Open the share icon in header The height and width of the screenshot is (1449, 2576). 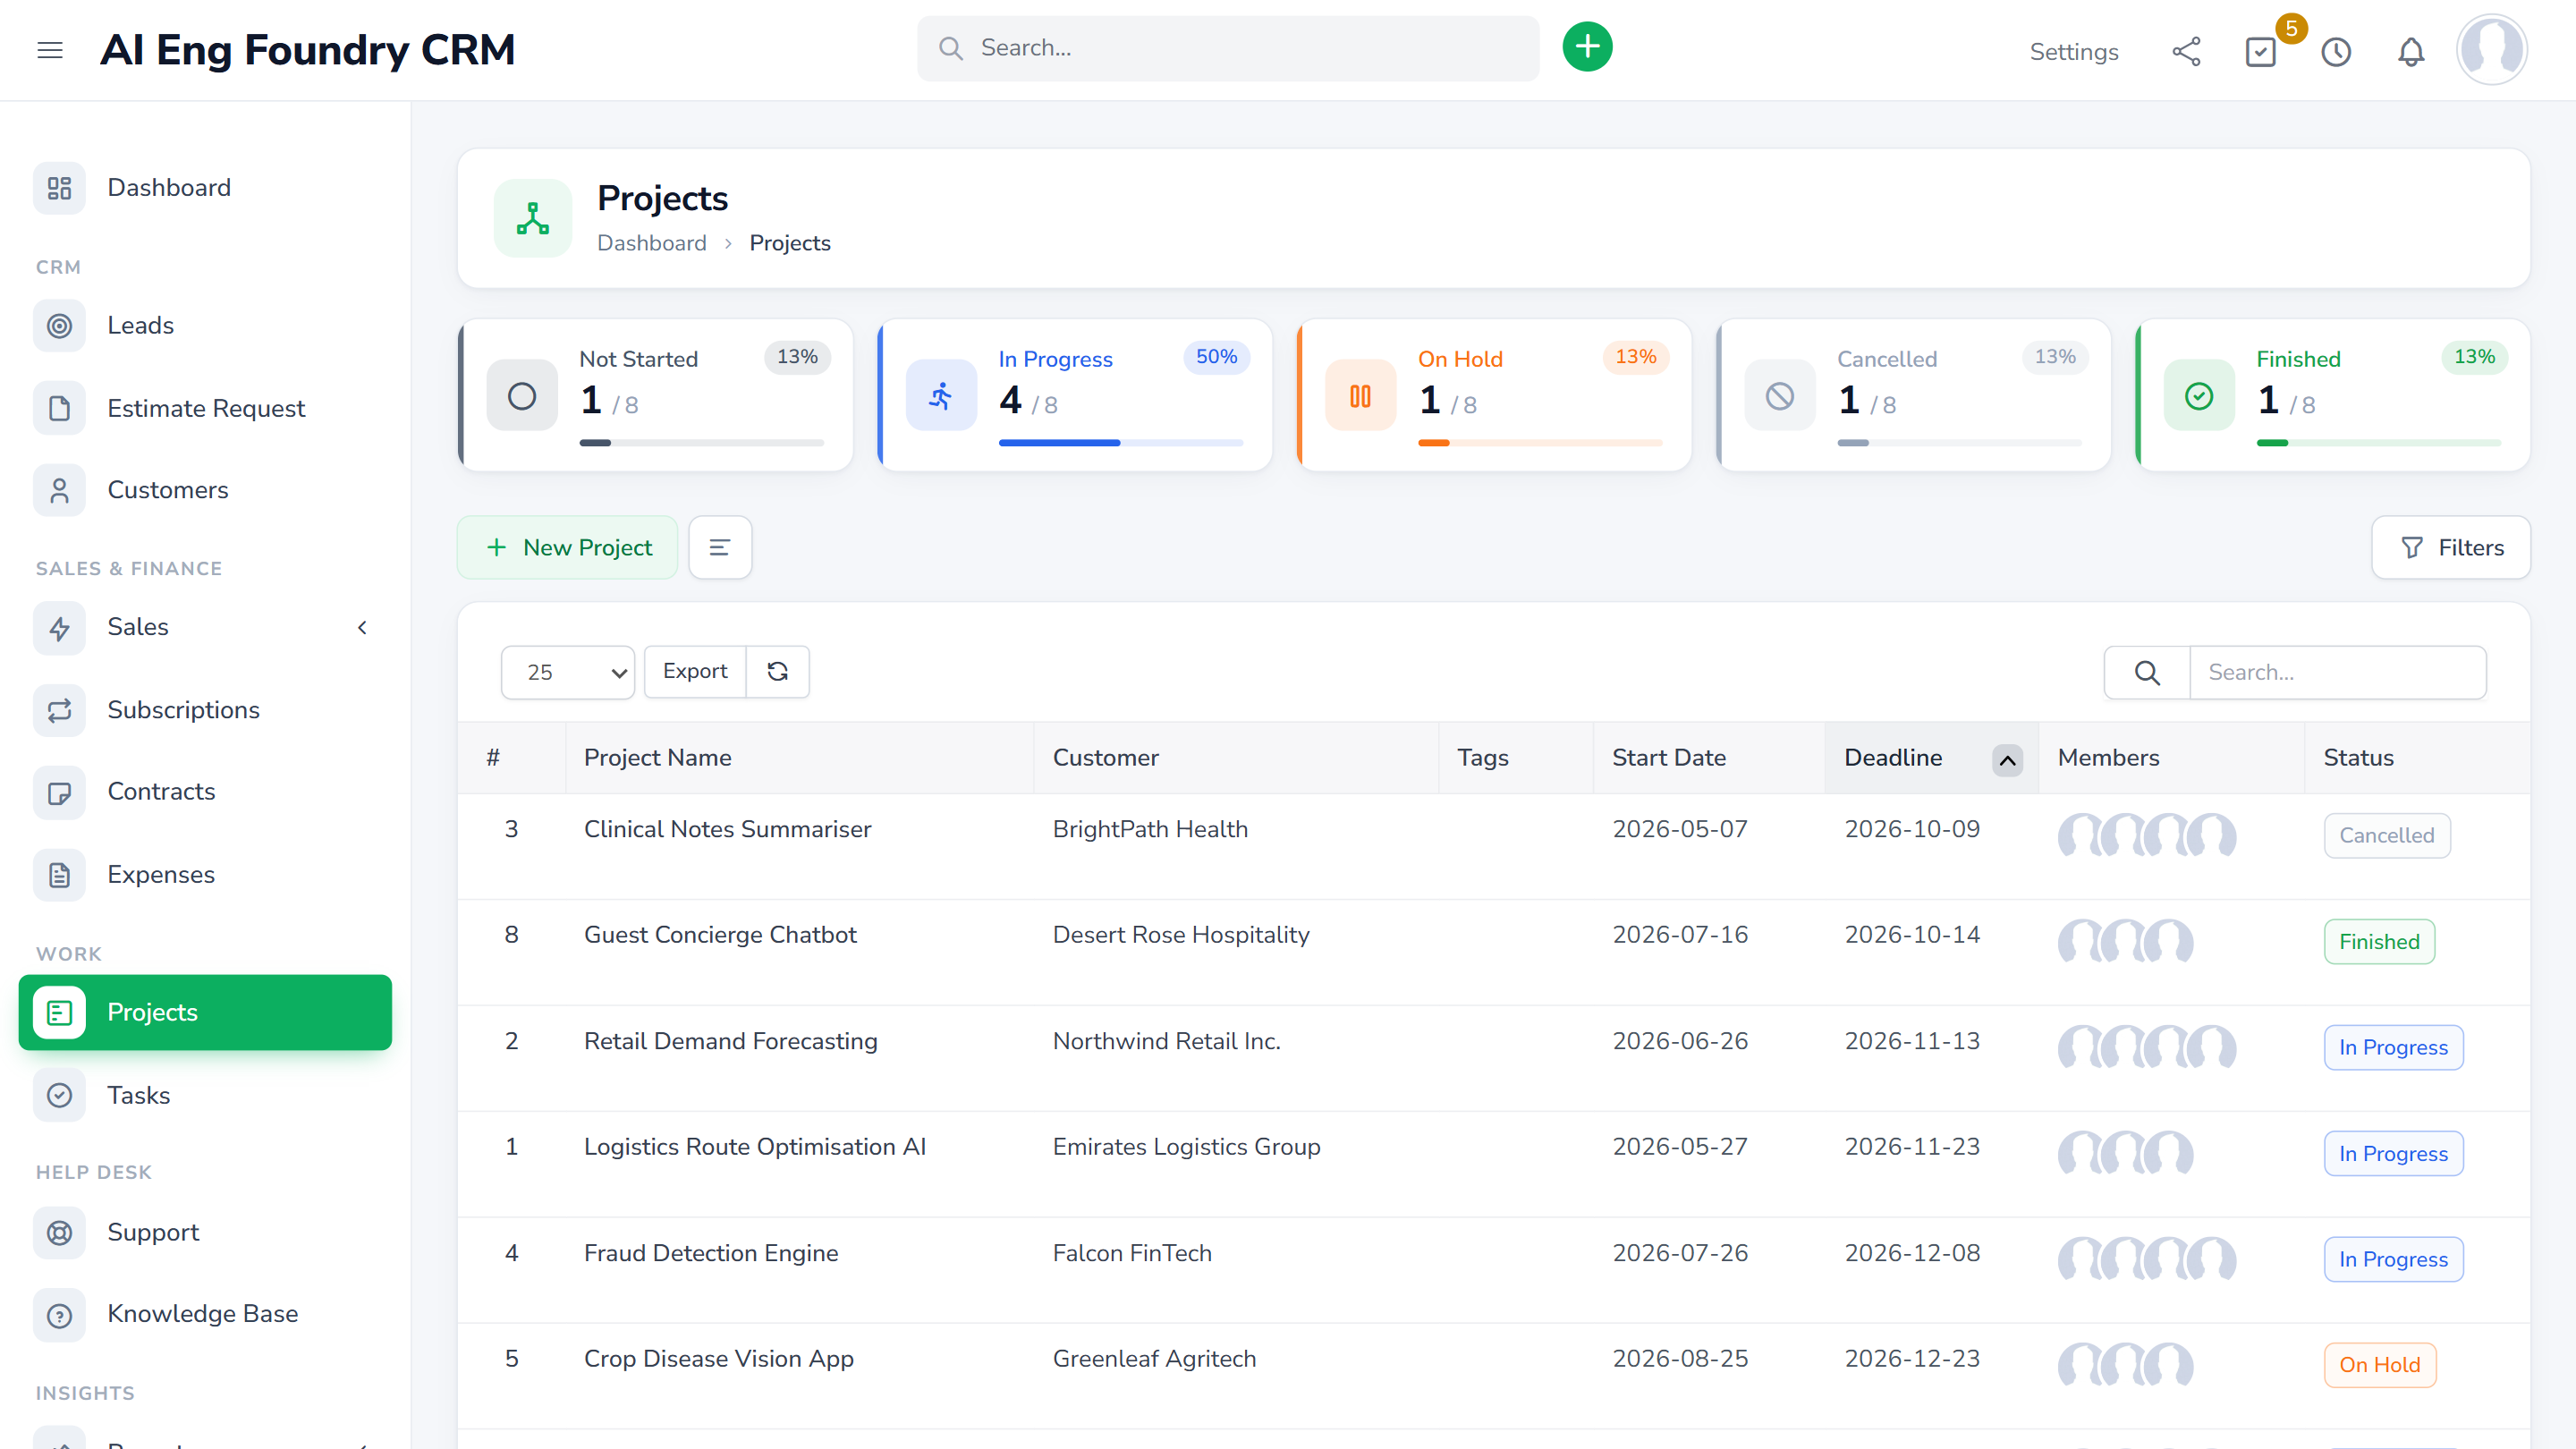(2186, 51)
